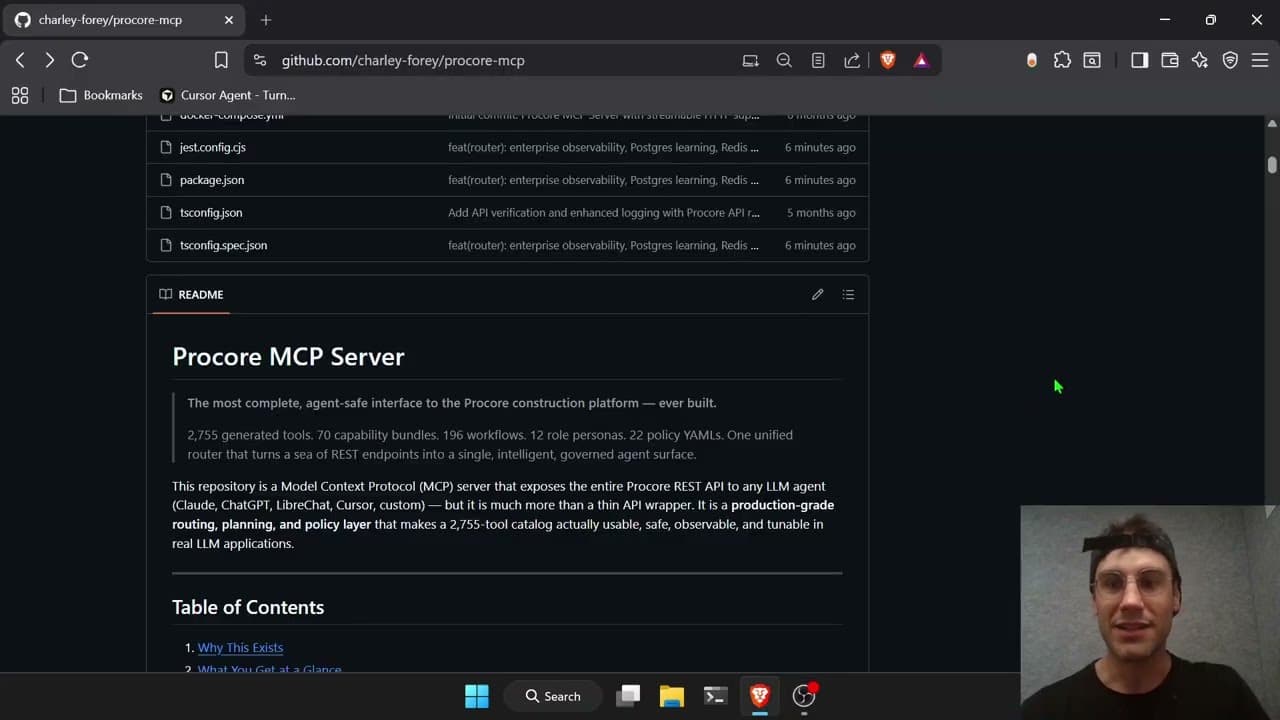The image size is (1280, 720).
Task: Open Task View on the taskbar
Action: (x=628, y=696)
